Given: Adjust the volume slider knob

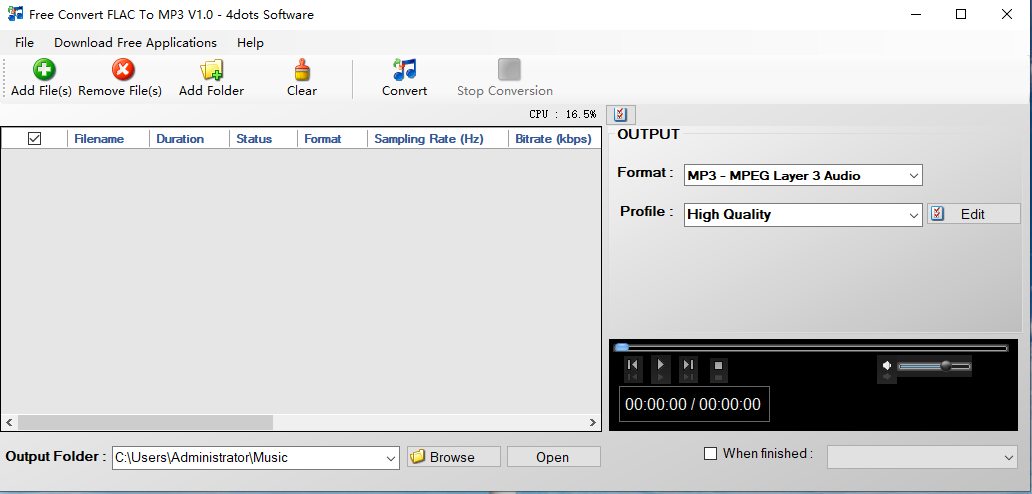Looking at the screenshot, I should coord(946,366).
